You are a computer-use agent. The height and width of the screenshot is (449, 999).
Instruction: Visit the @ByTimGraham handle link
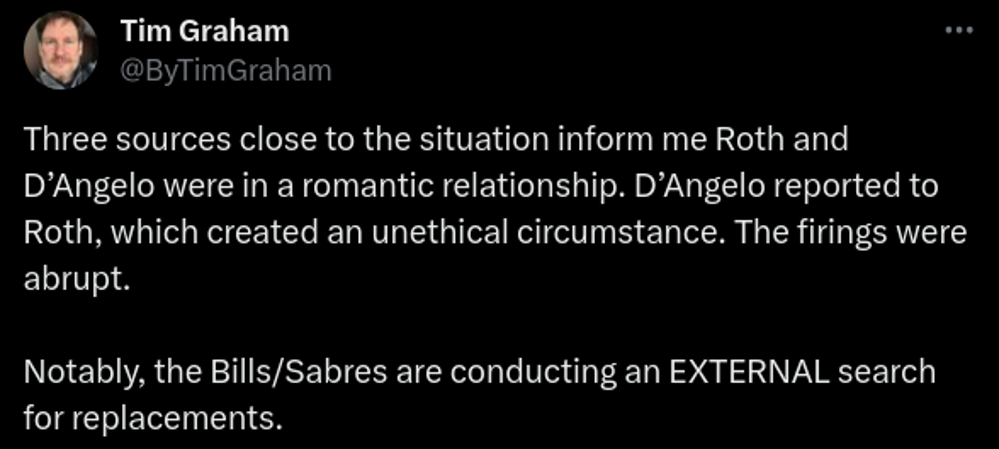tap(226, 71)
